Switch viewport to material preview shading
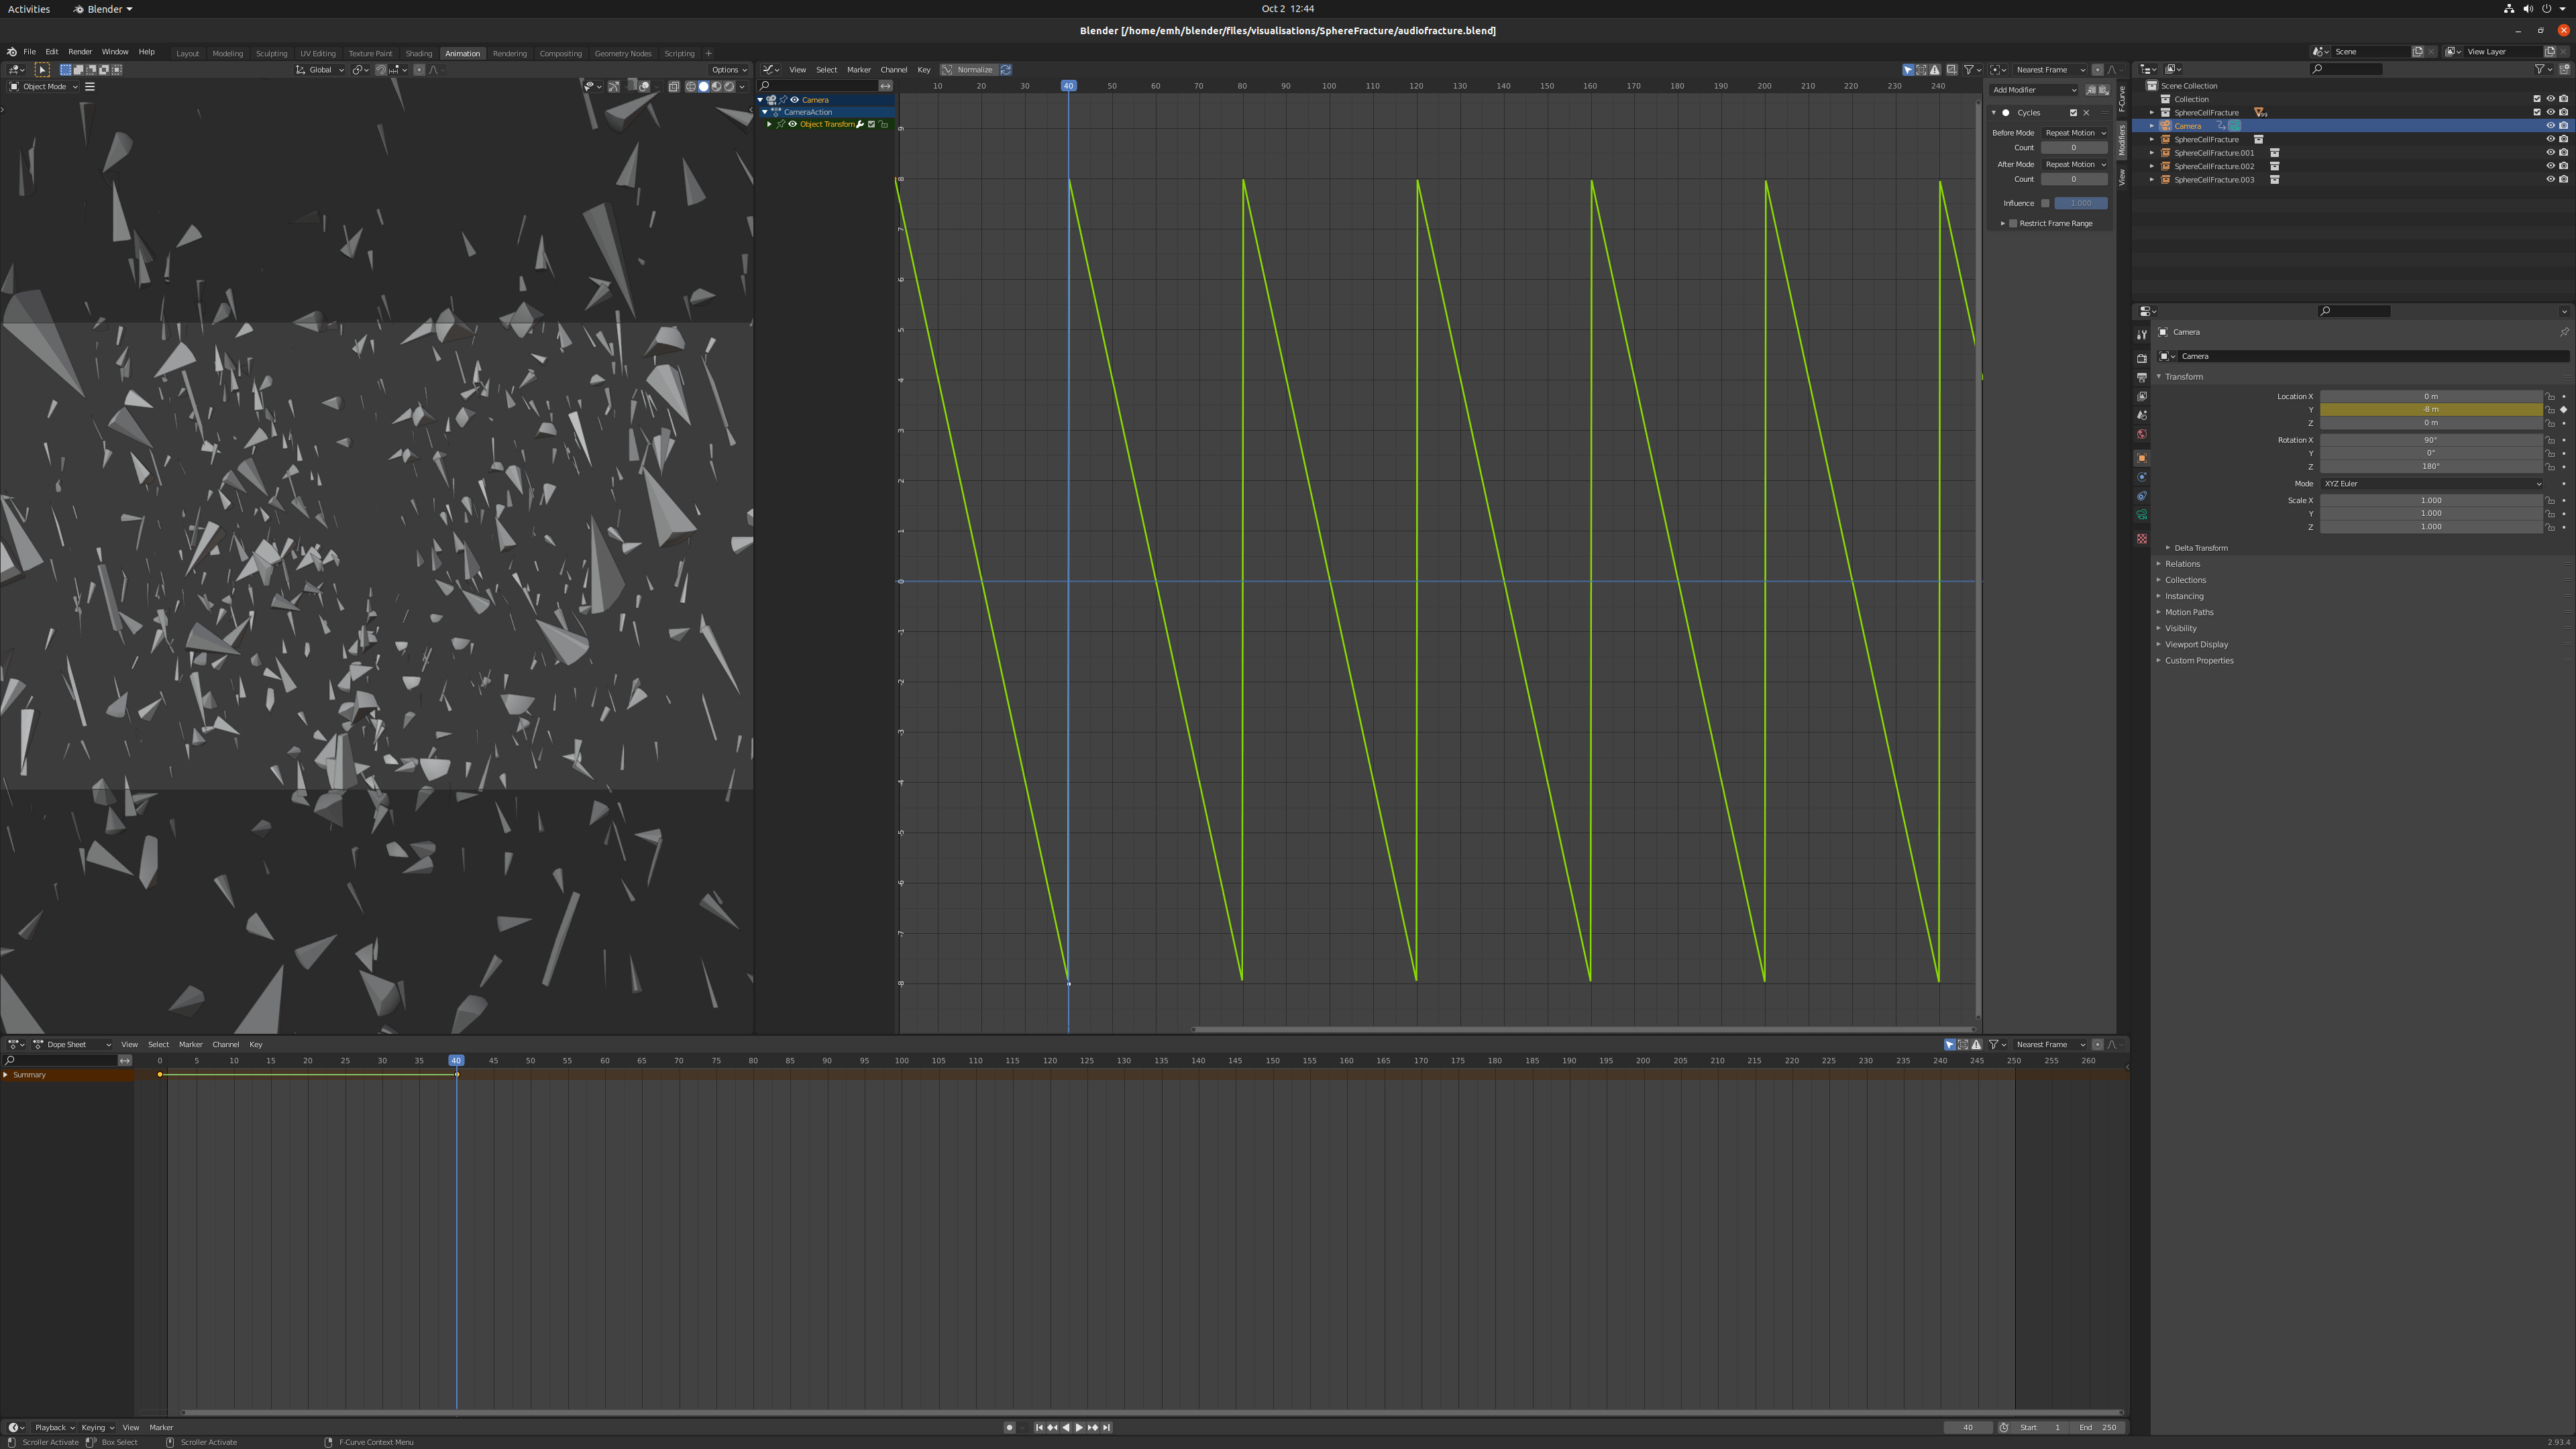Screen dimensions: 2576x1449 [716, 86]
